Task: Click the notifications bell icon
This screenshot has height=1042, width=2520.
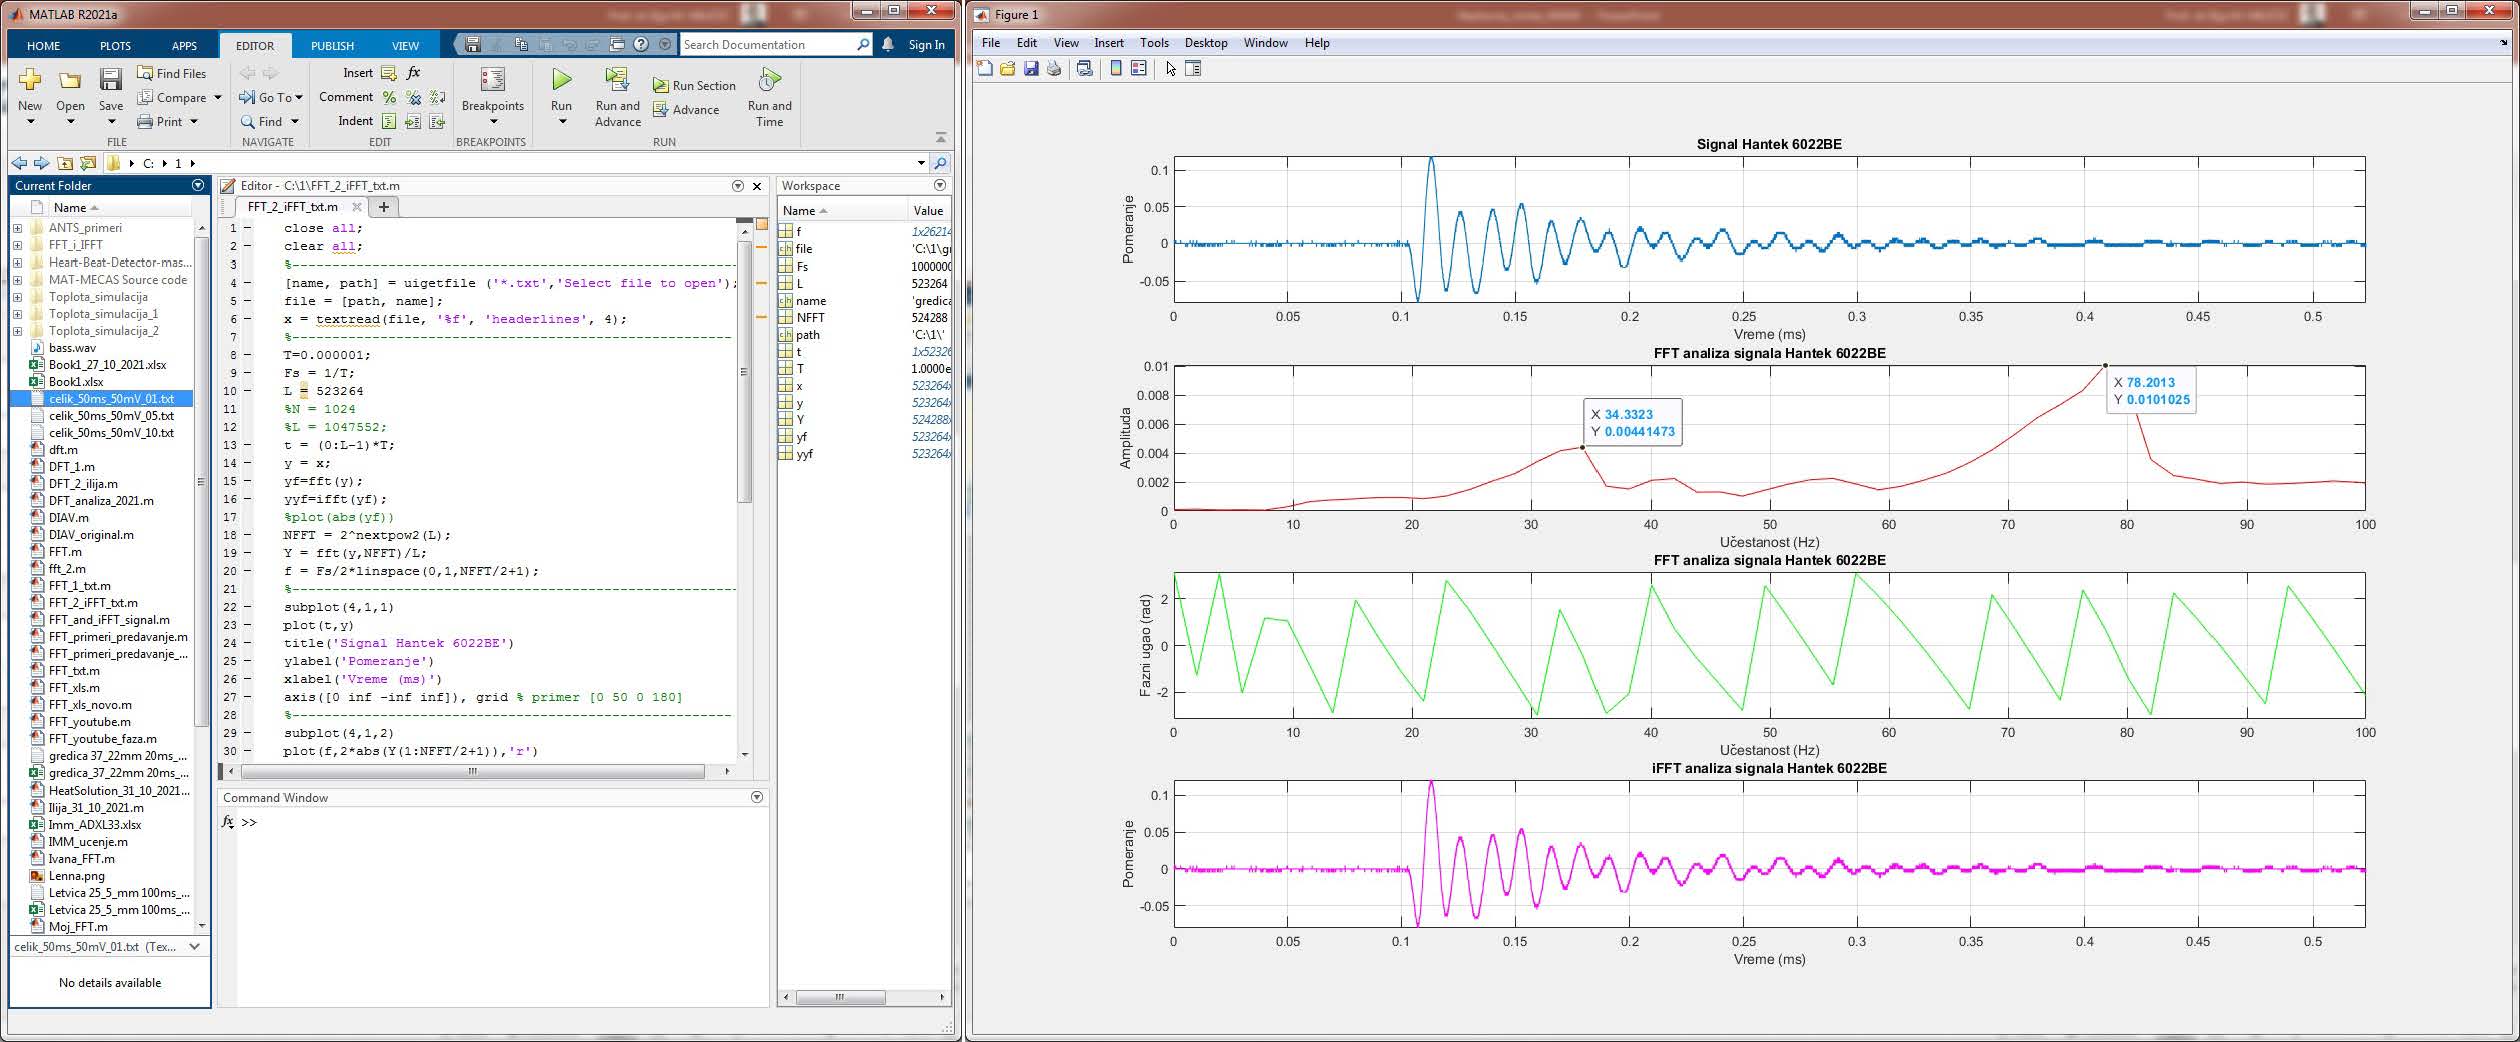Action: [888, 44]
